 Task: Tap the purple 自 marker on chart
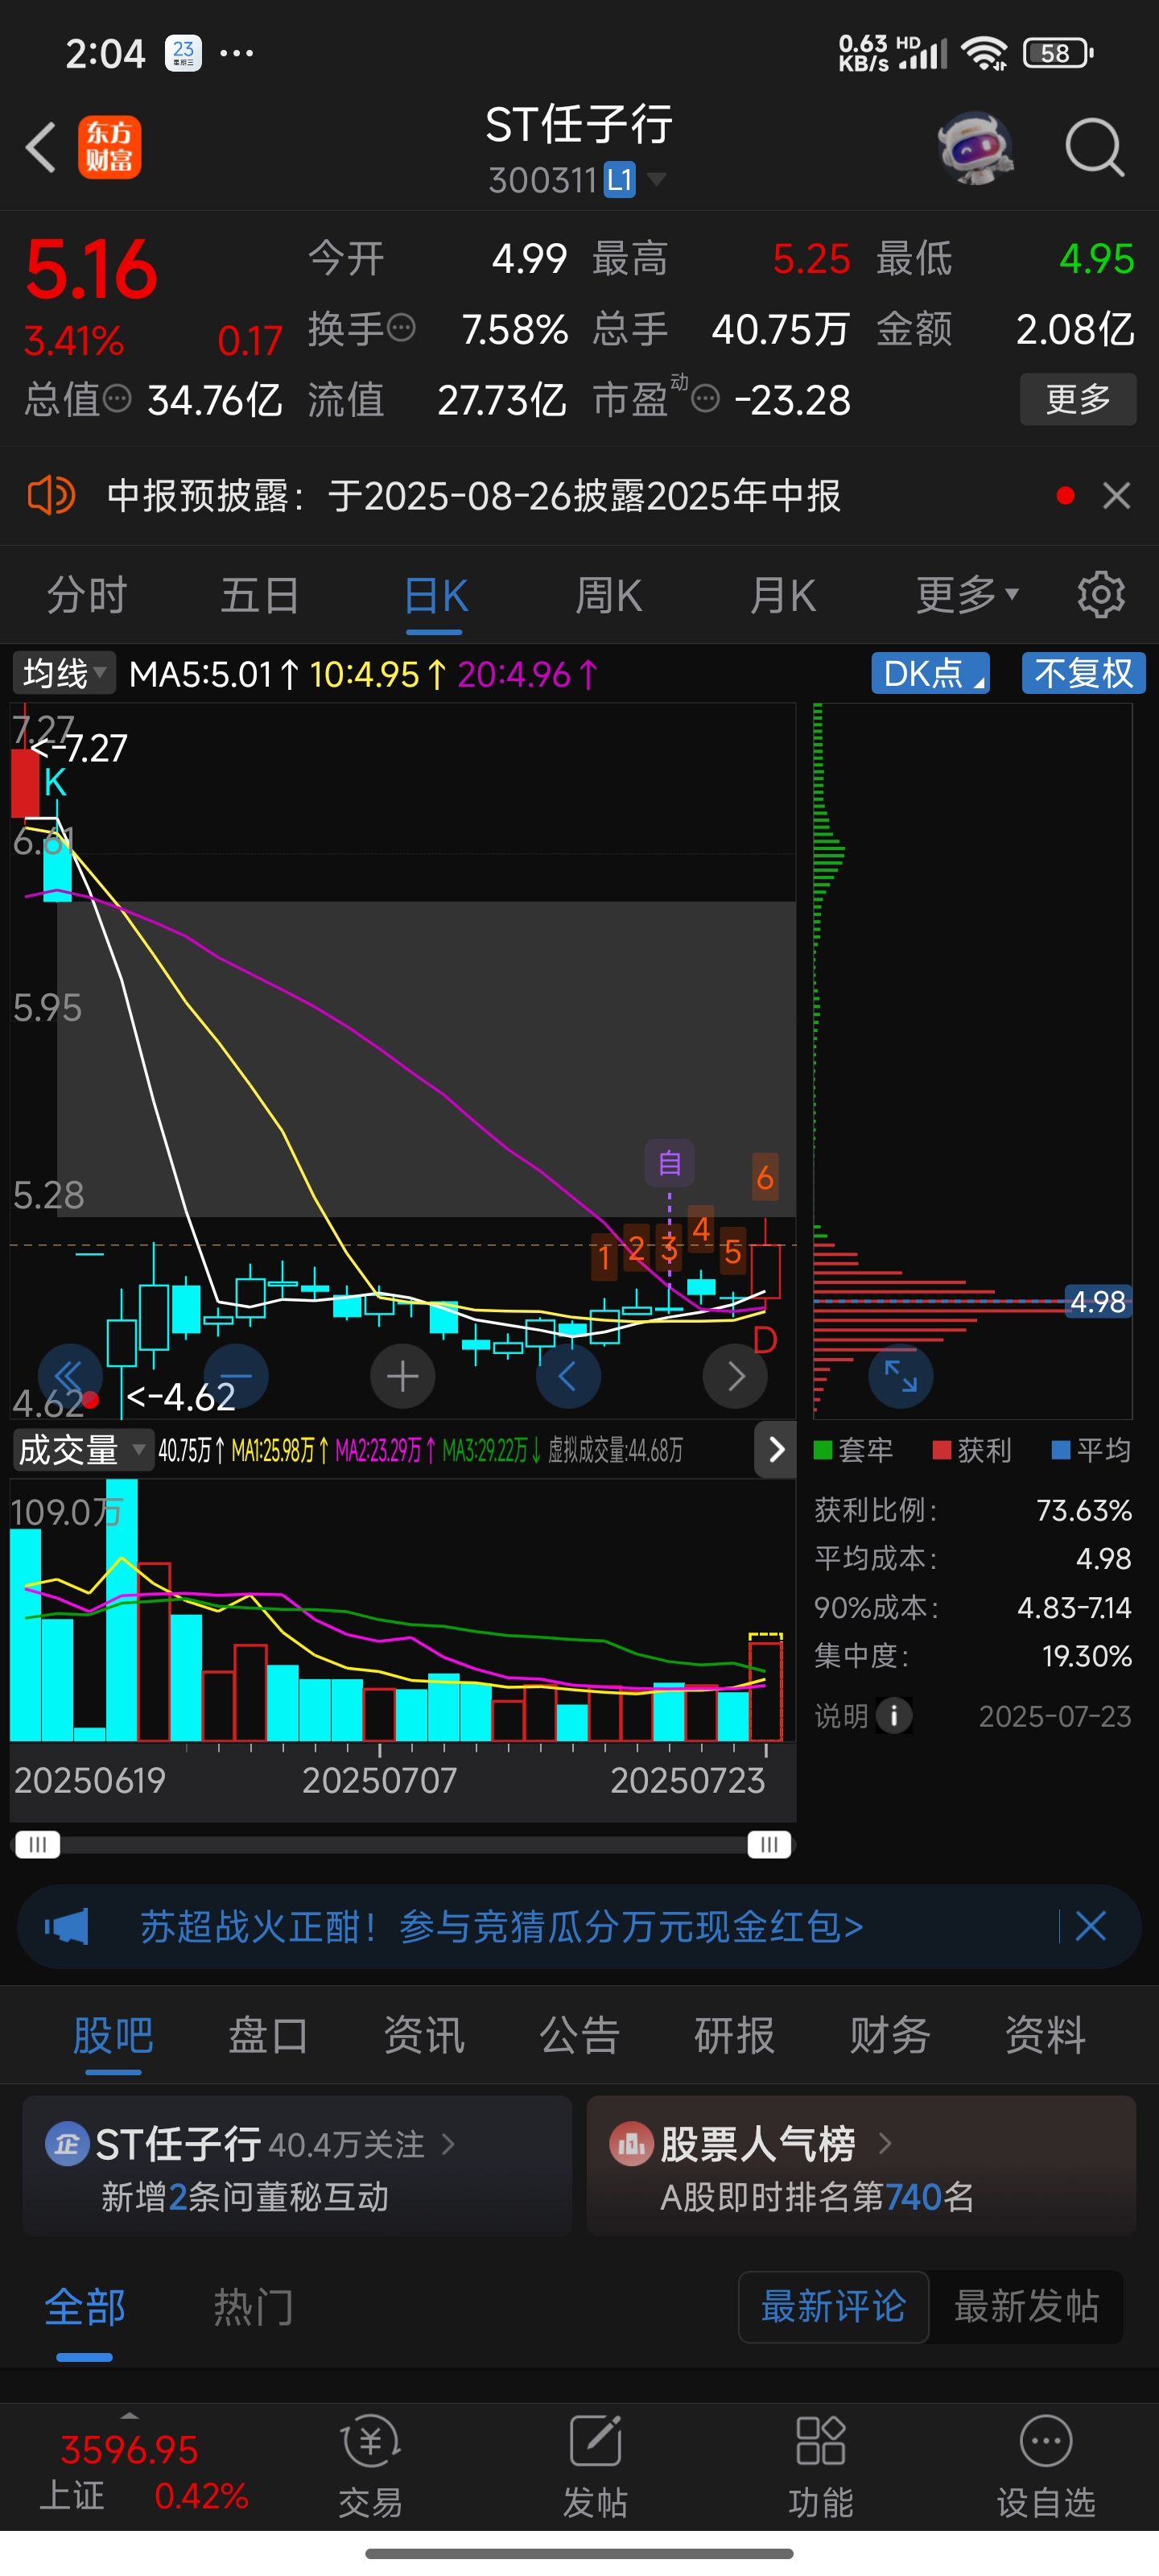coord(670,1162)
